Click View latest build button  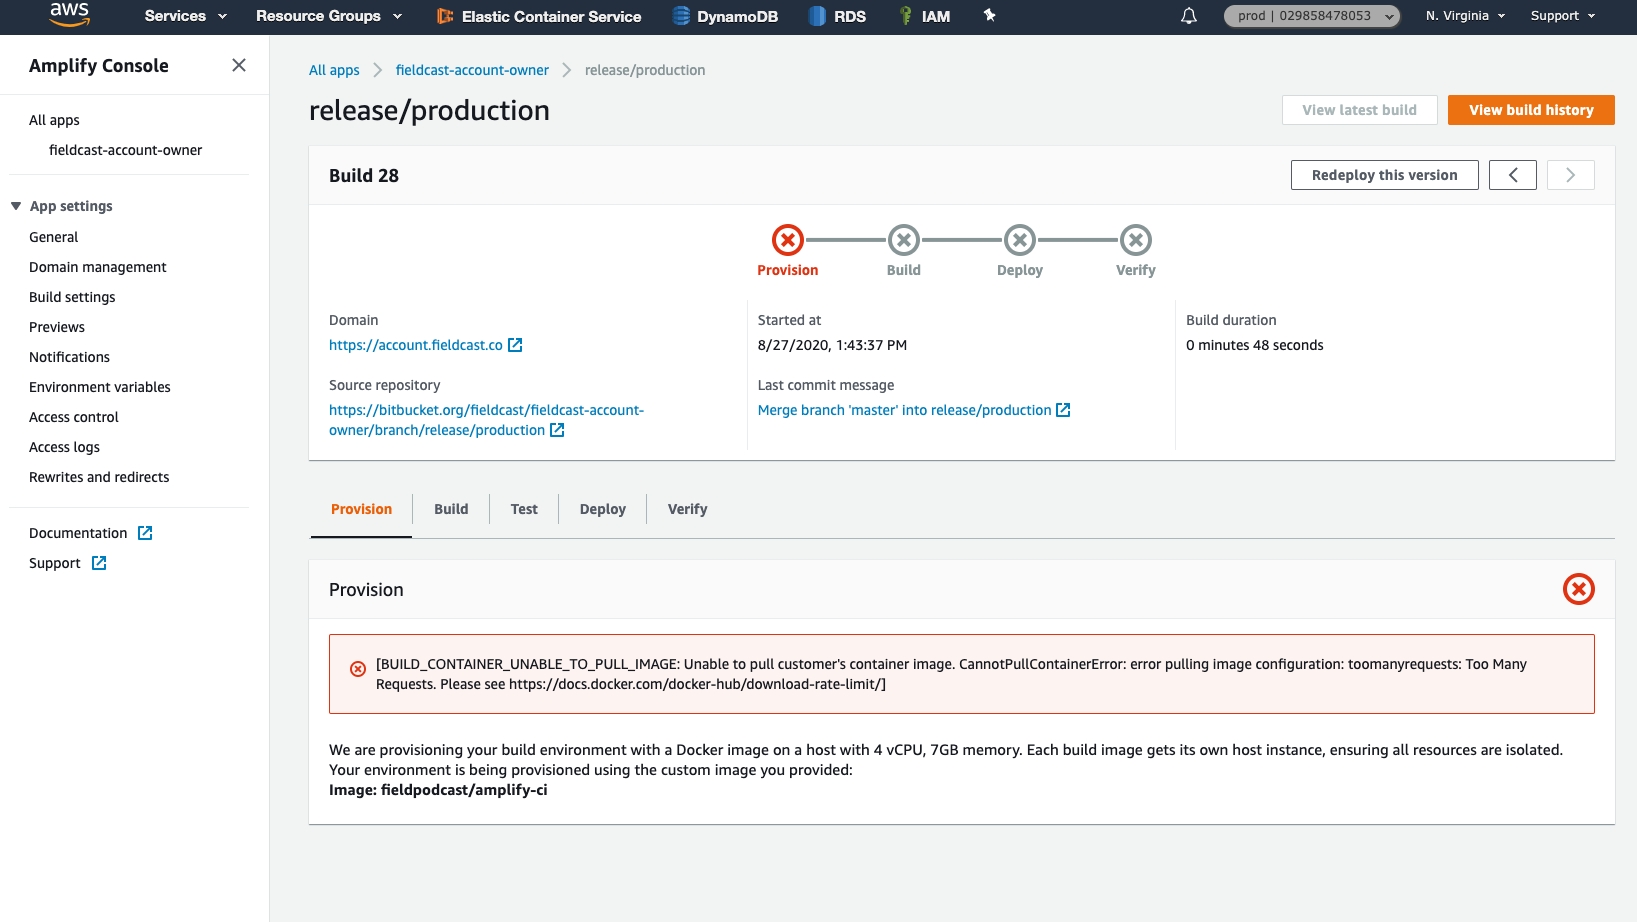pyautogui.click(x=1360, y=110)
